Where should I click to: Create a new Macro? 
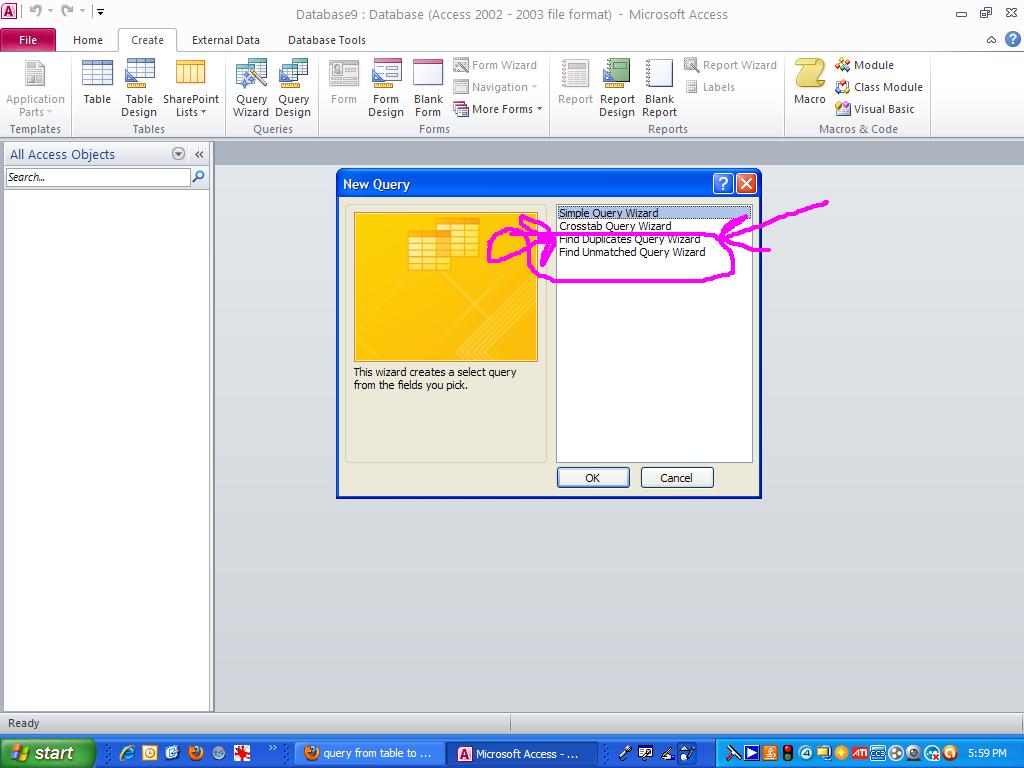tap(810, 82)
